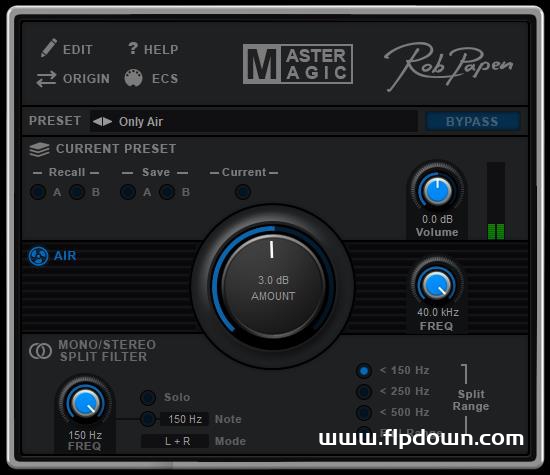This screenshot has width=550, height=475.
Task: Toggle the Solo button
Action: [148, 397]
